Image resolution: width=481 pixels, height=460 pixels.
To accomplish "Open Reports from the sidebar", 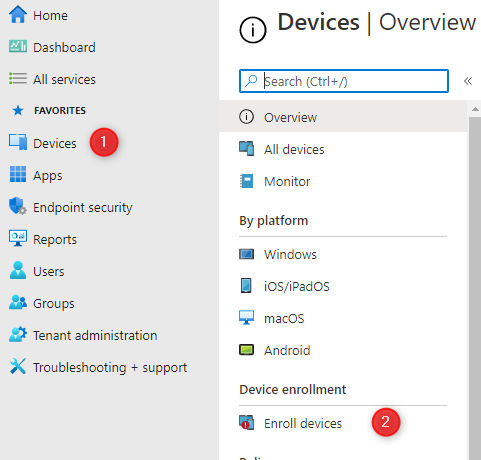I will point(55,239).
